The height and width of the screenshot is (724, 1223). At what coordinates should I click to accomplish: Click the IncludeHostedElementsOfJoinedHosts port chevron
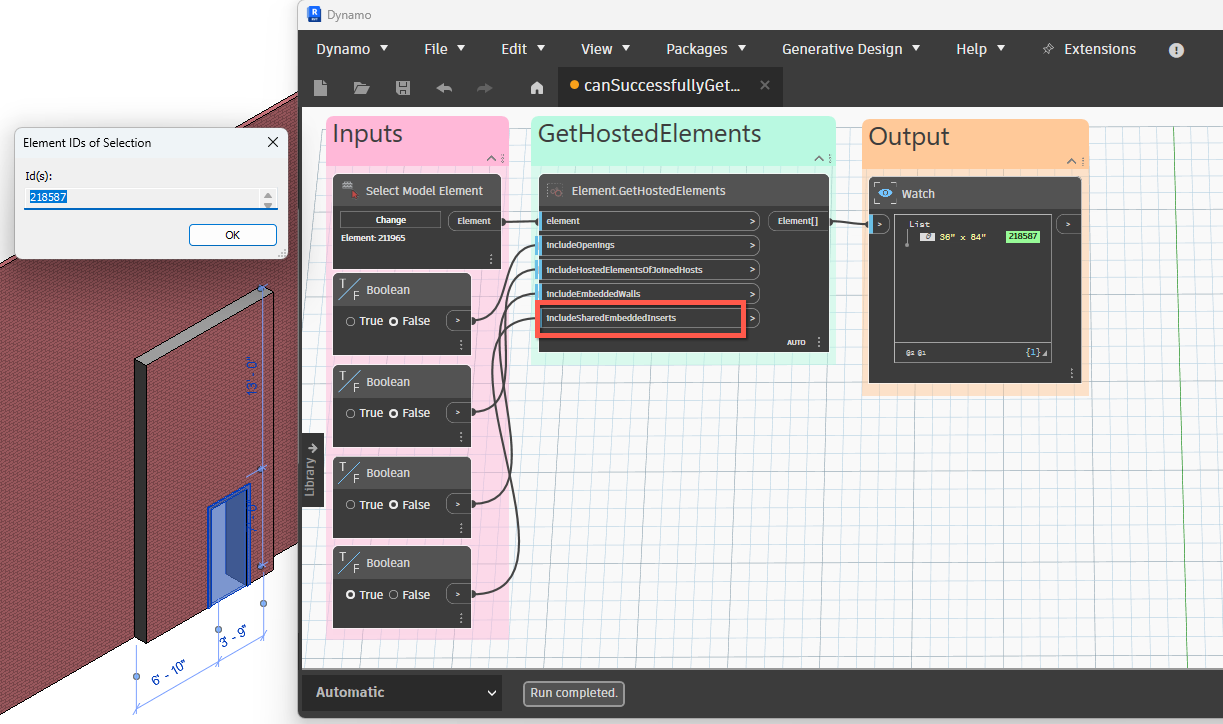[752, 270]
